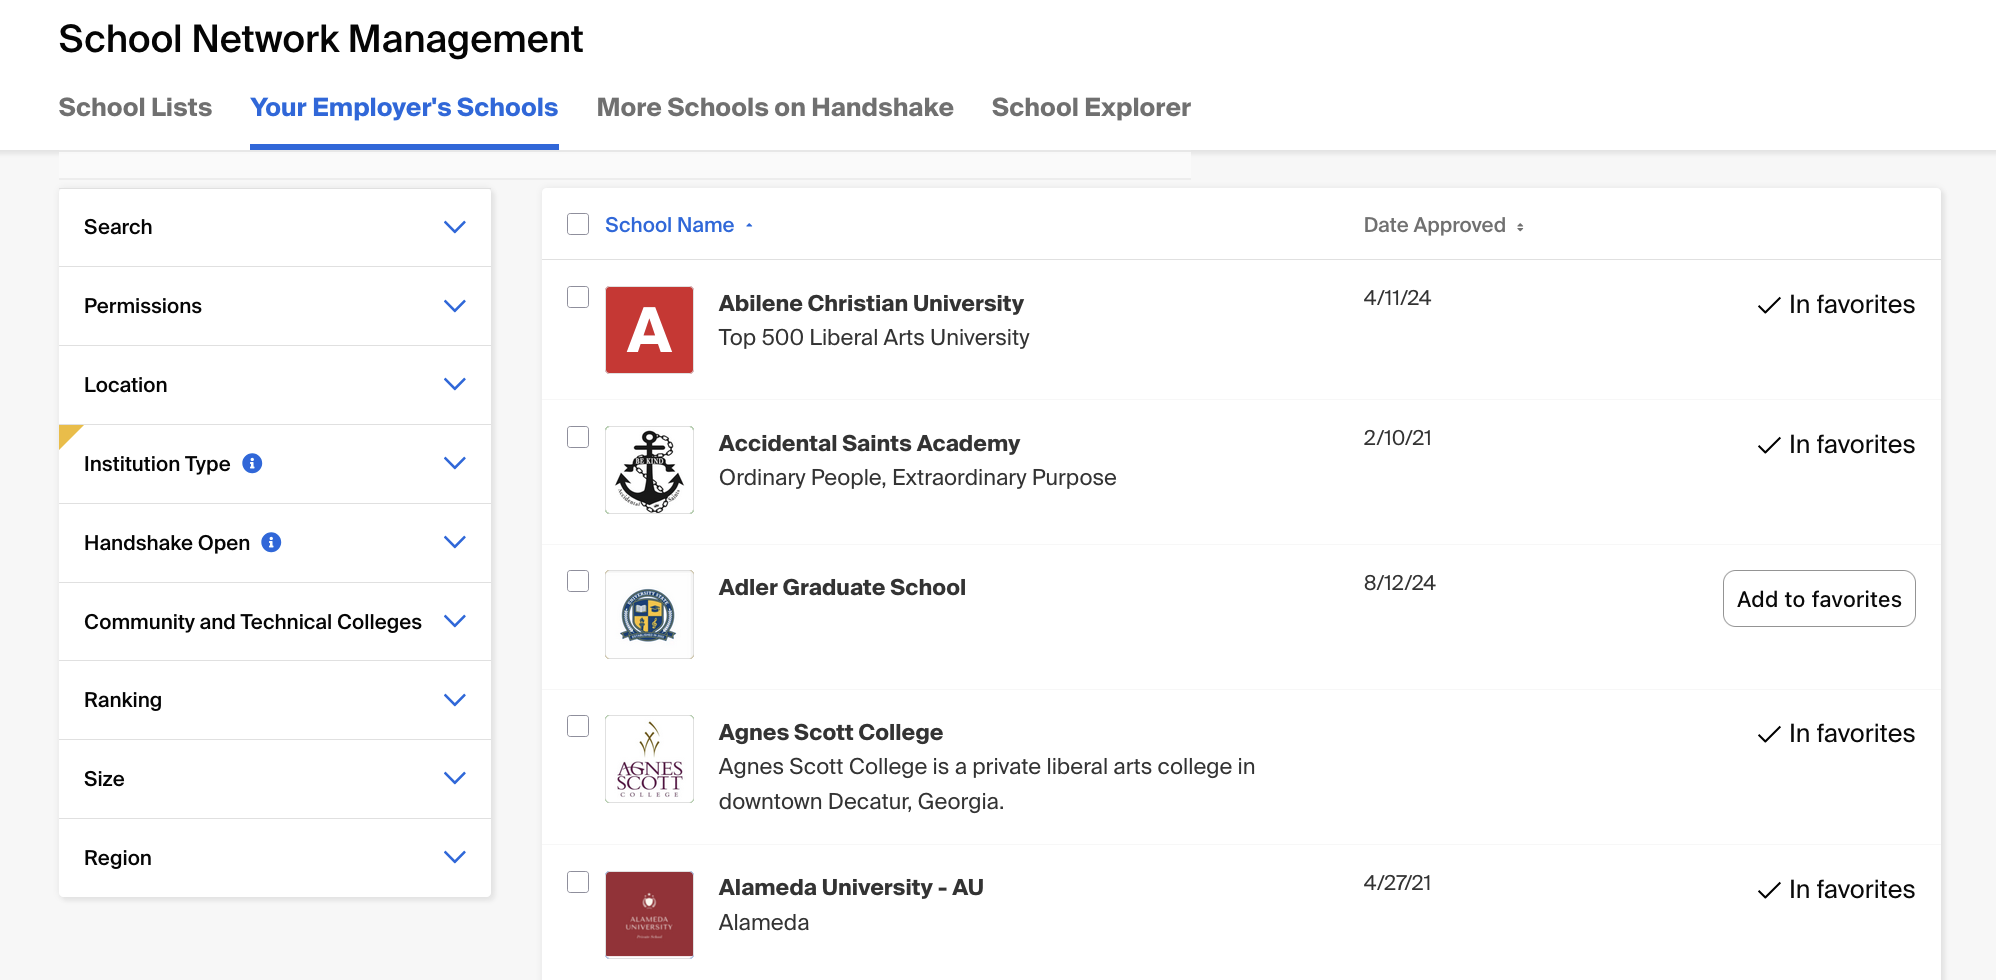Open Agnes Scott College logo
This screenshot has height=980, width=1996.
pyautogui.click(x=649, y=759)
